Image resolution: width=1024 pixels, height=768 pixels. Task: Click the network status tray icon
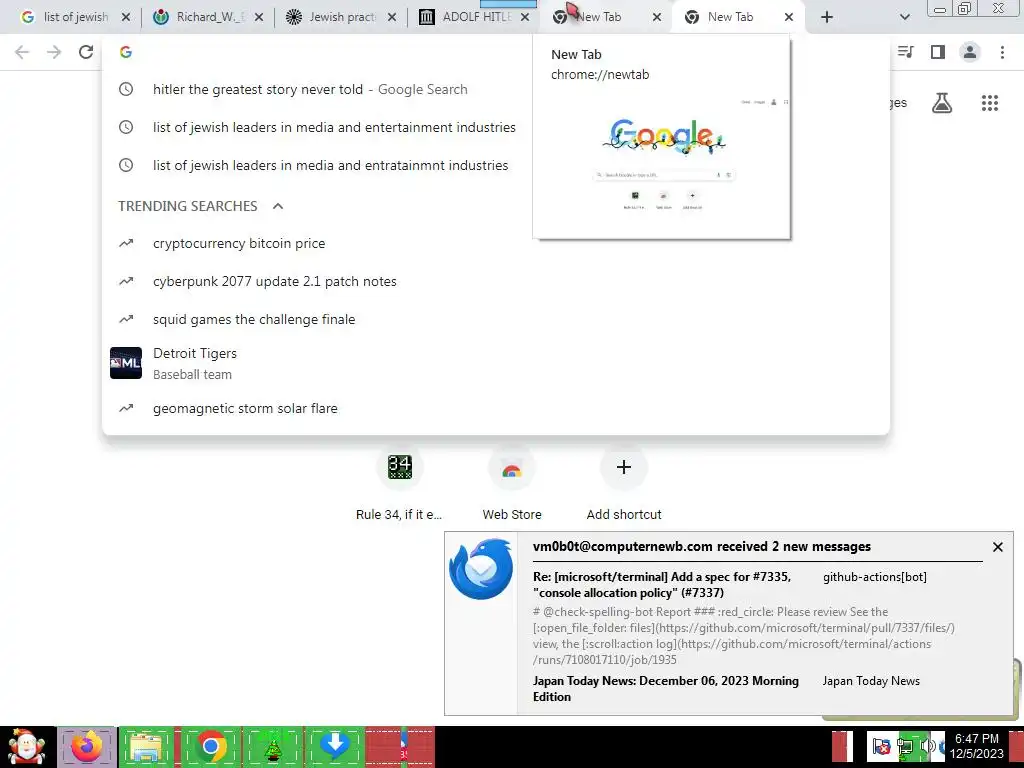click(906, 747)
